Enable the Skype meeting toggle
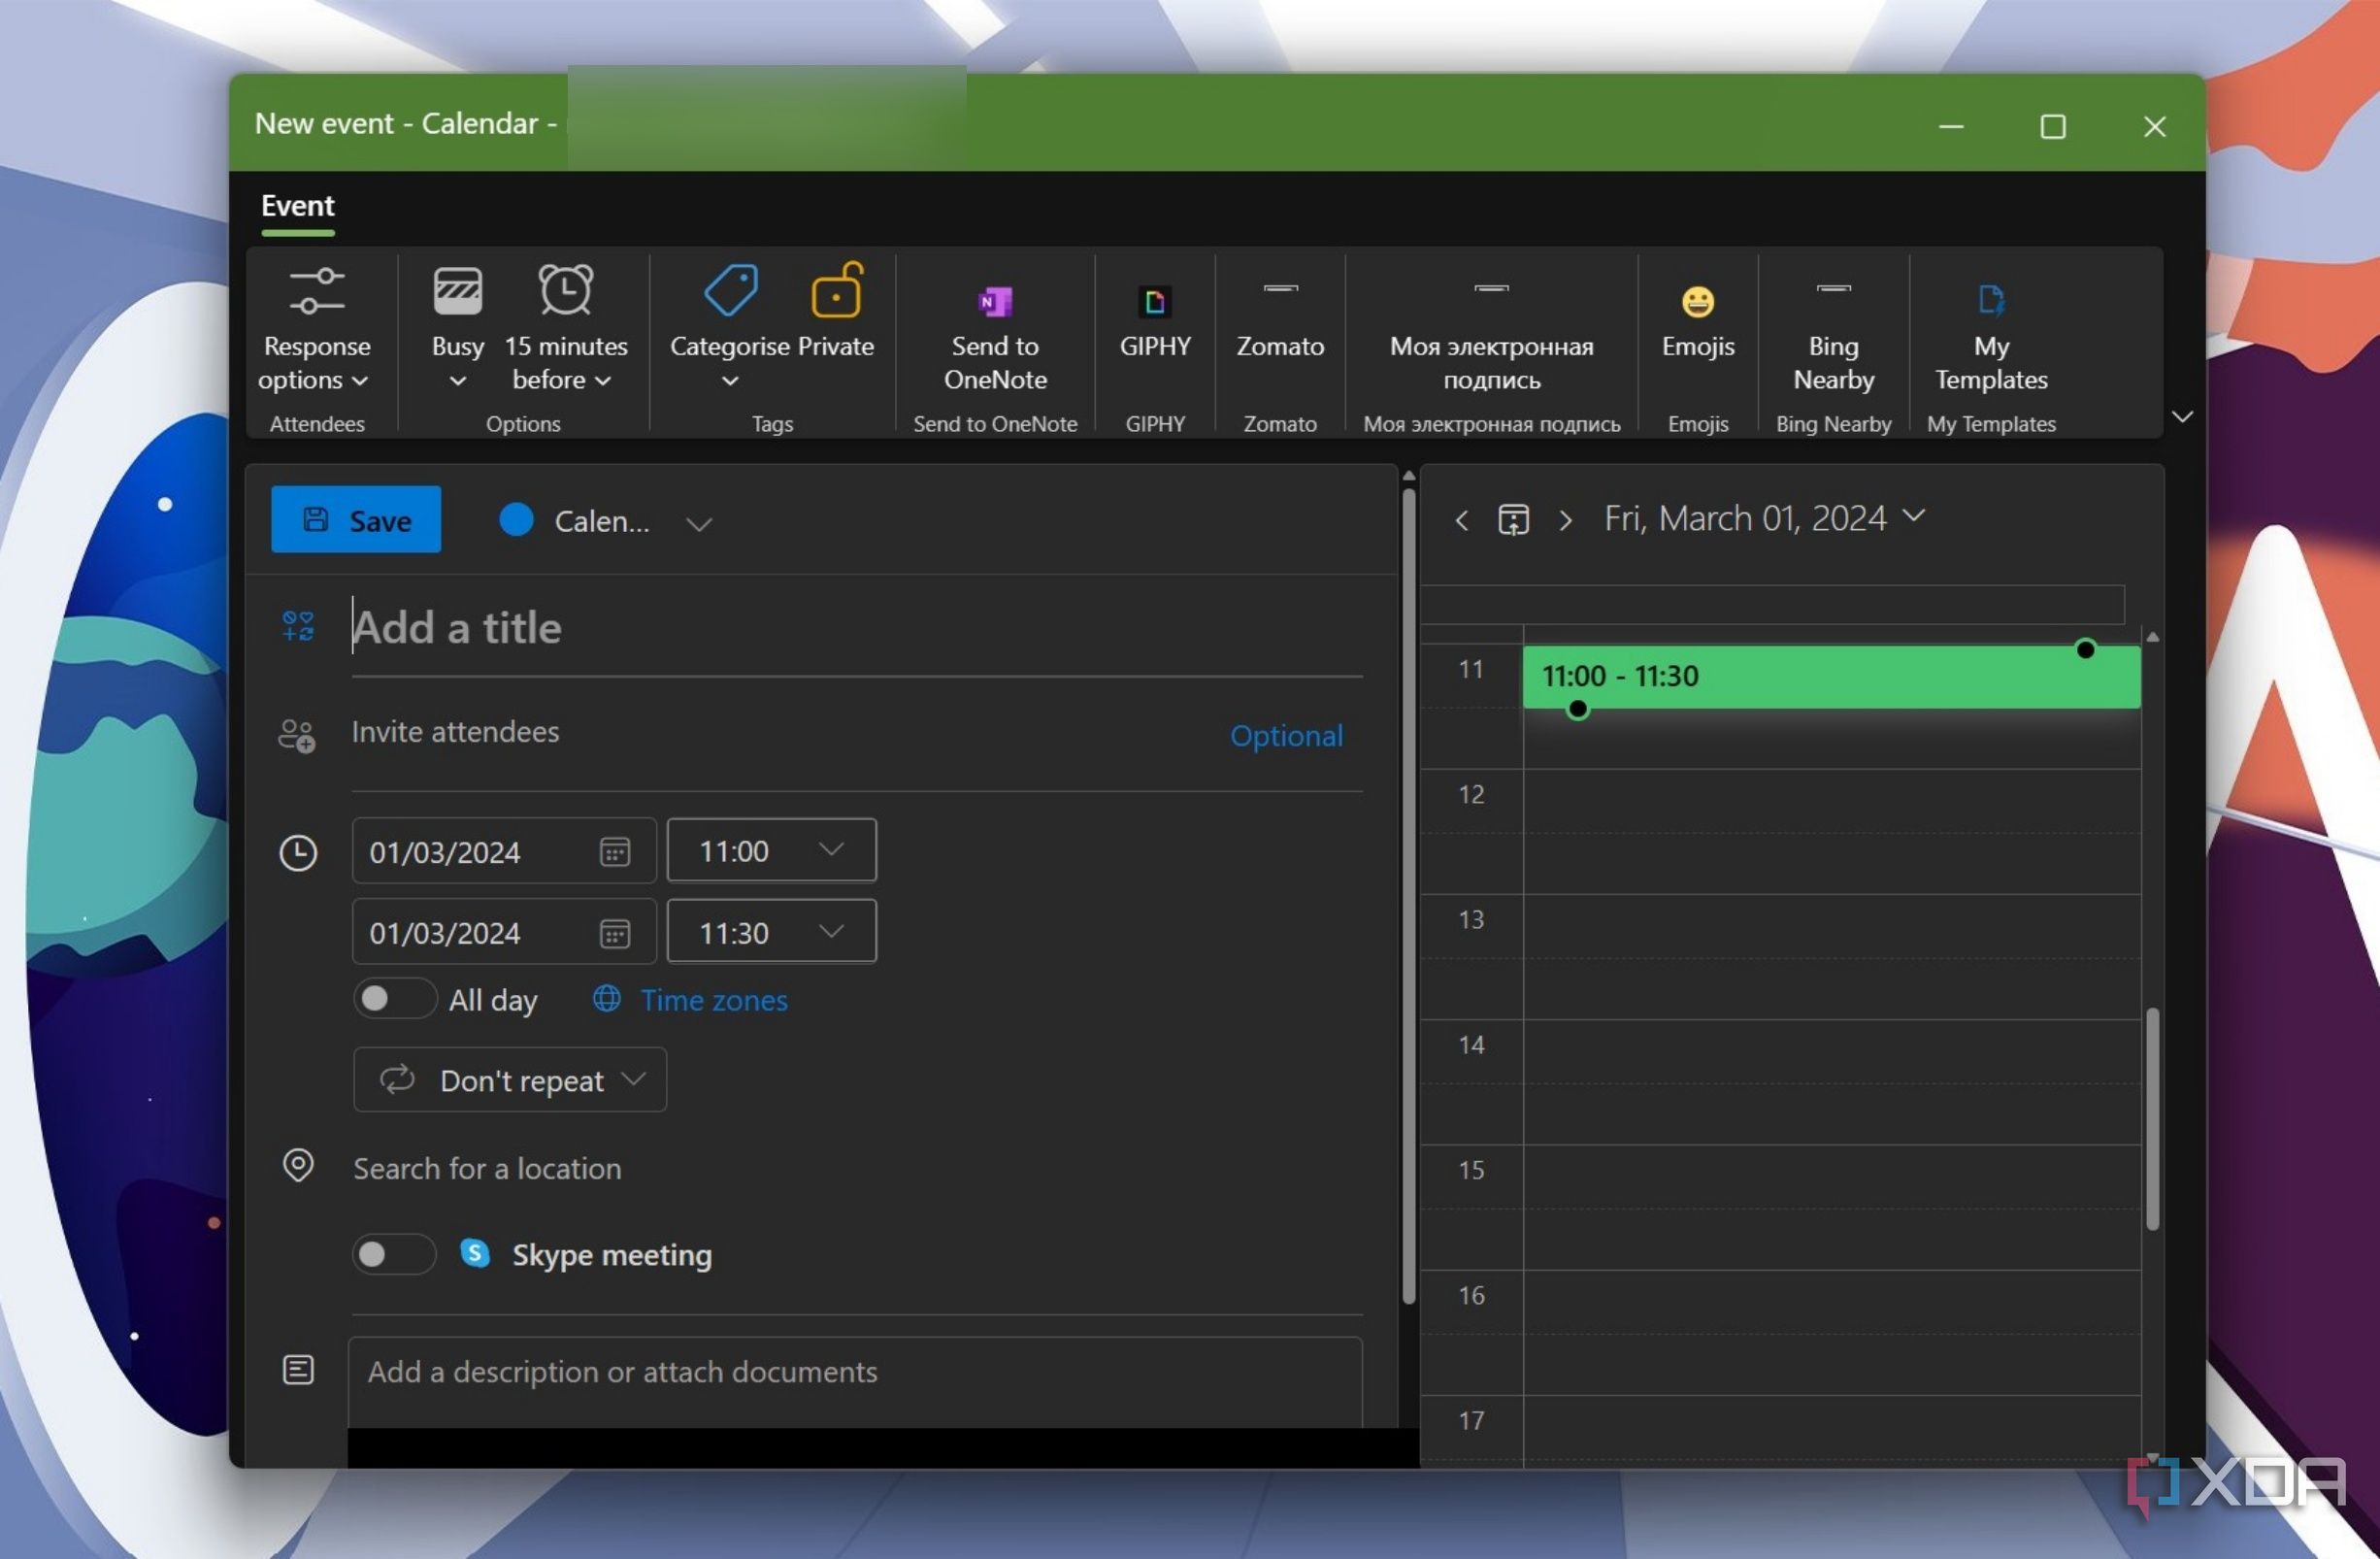Viewport: 2380px width, 1559px height. tap(394, 1254)
